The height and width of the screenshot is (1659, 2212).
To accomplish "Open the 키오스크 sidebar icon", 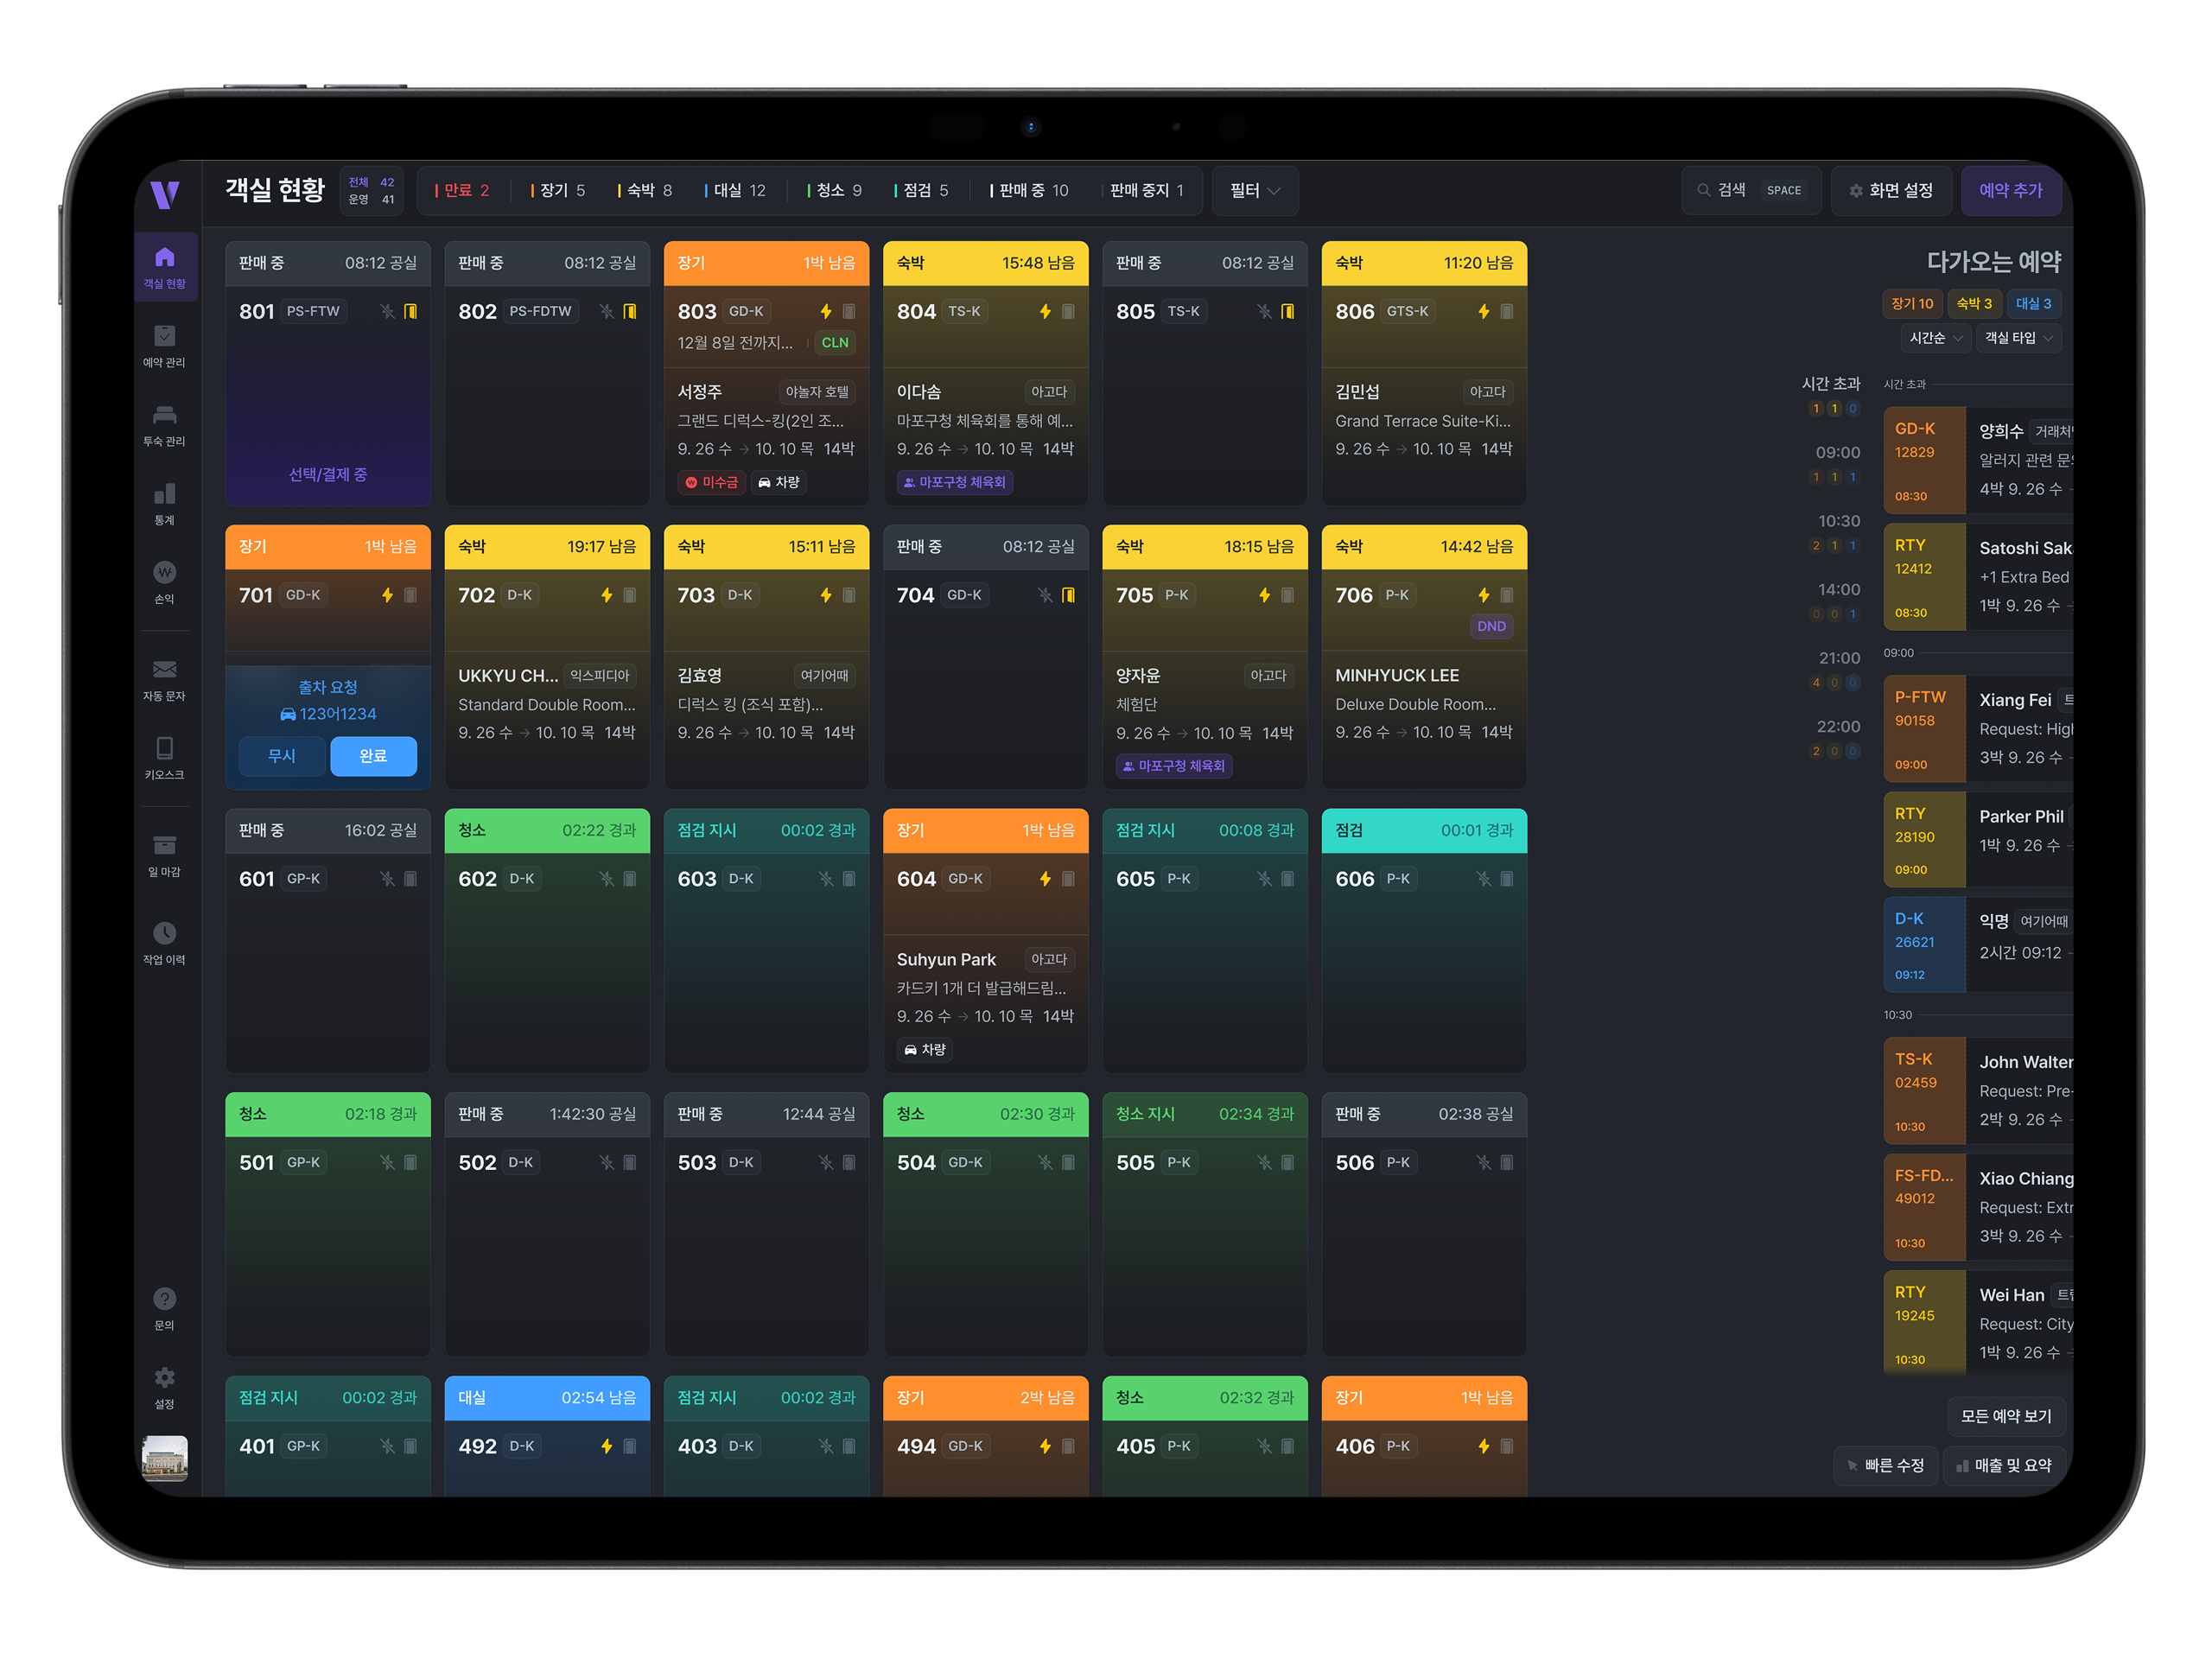I will point(164,748).
